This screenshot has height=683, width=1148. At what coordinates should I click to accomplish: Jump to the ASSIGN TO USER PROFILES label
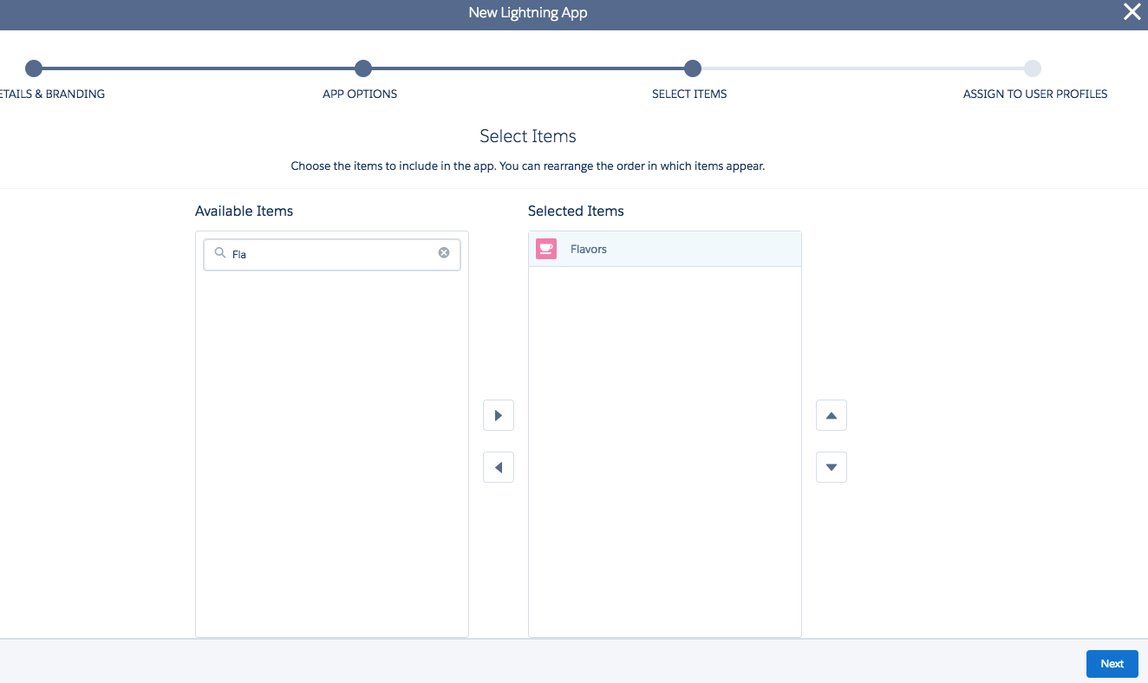pyautogui.click(x=1035, y=94)
